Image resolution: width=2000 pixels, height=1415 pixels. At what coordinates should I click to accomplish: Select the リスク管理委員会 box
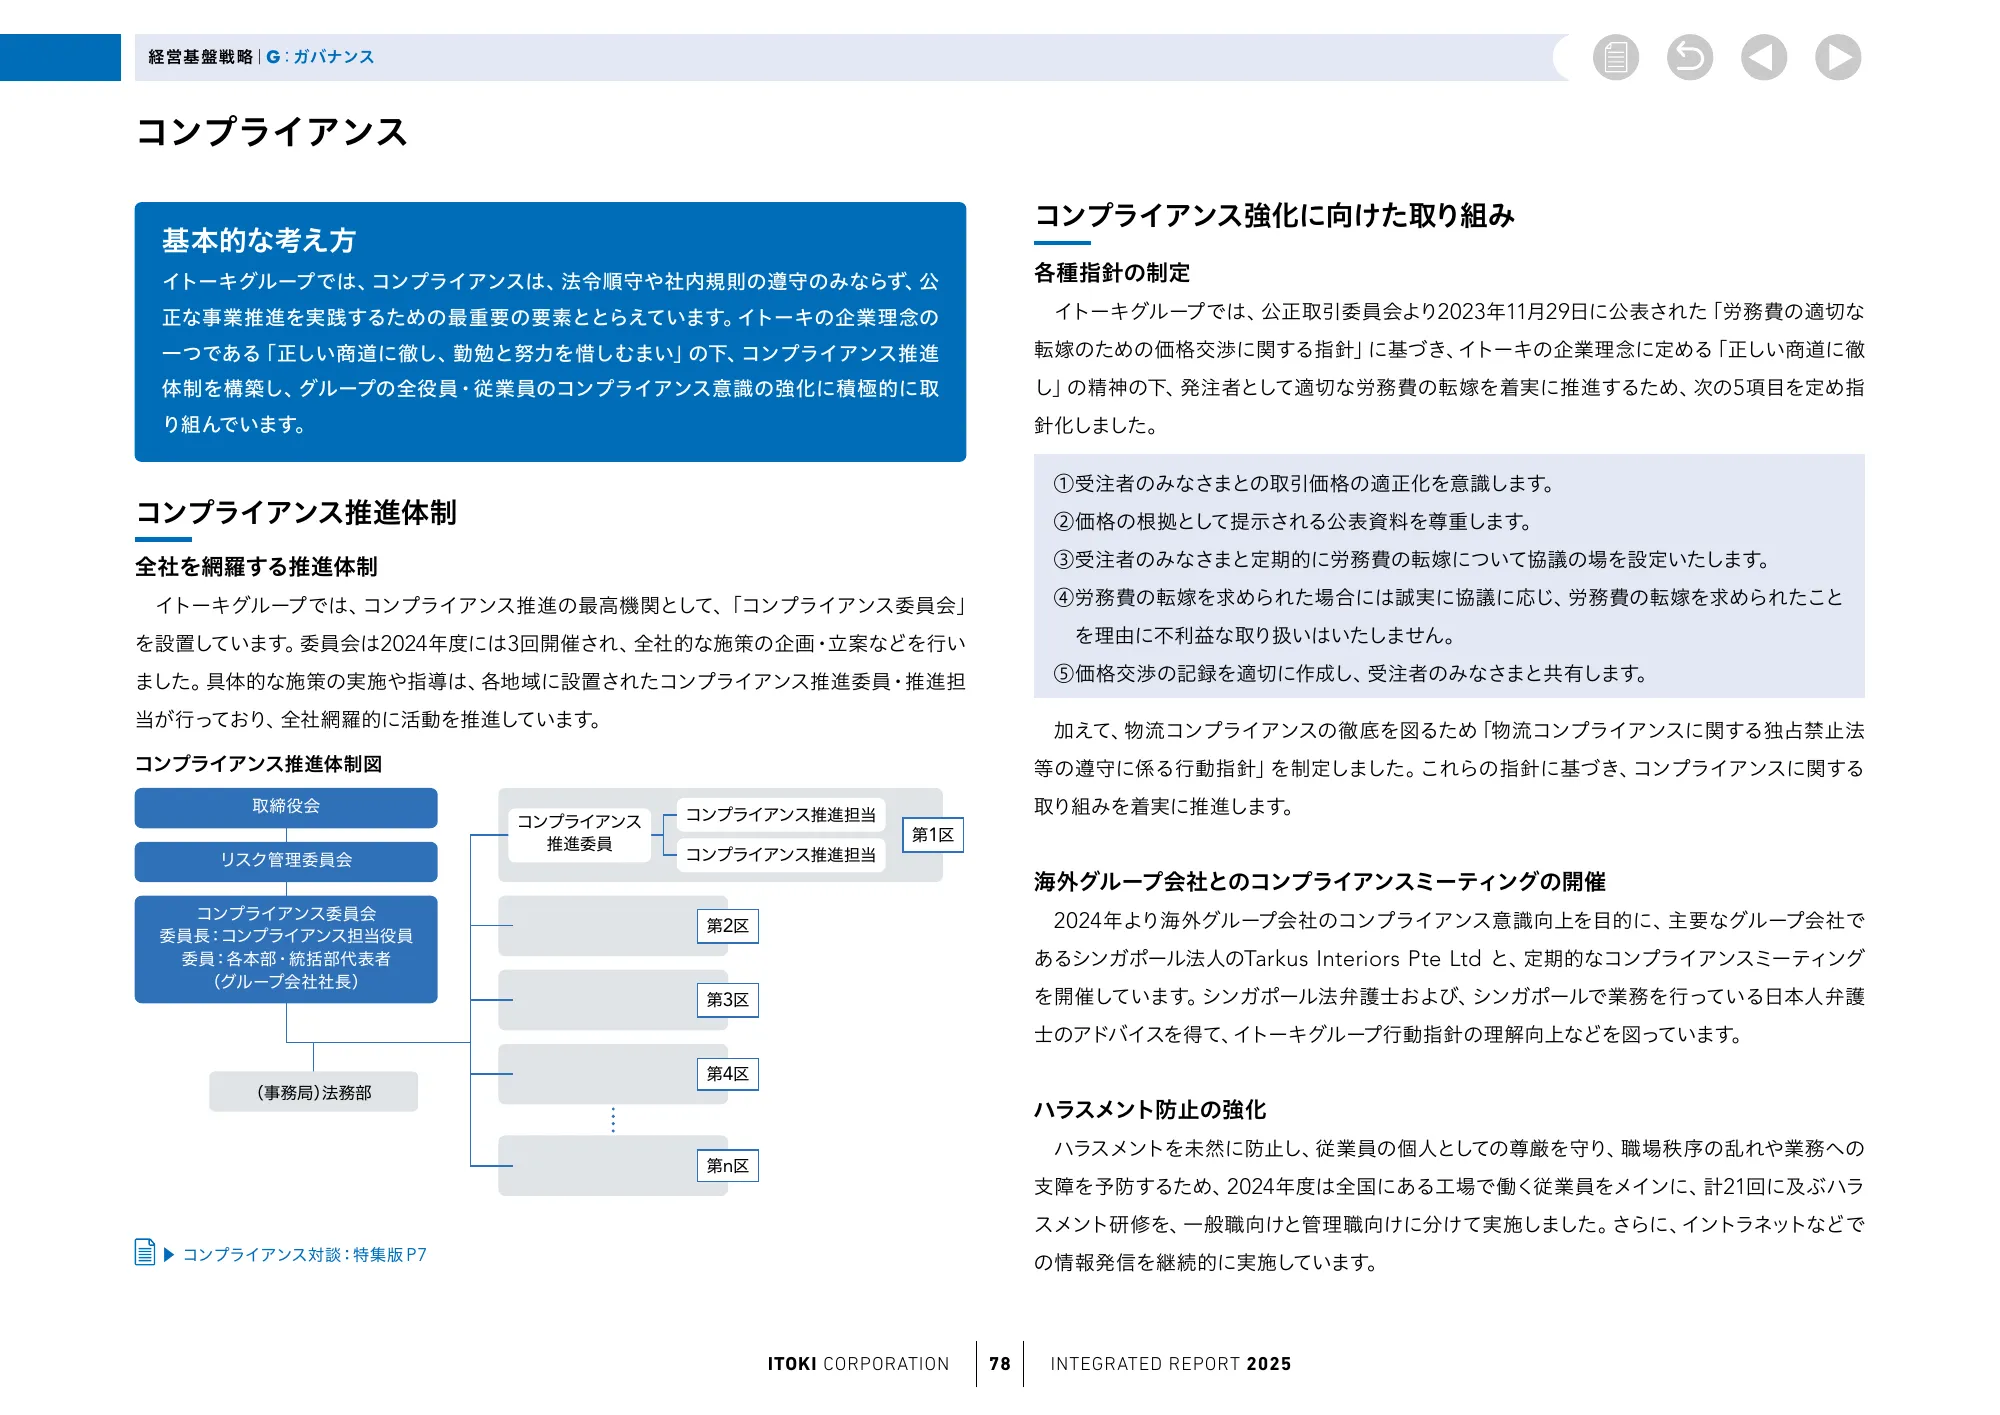286,860
